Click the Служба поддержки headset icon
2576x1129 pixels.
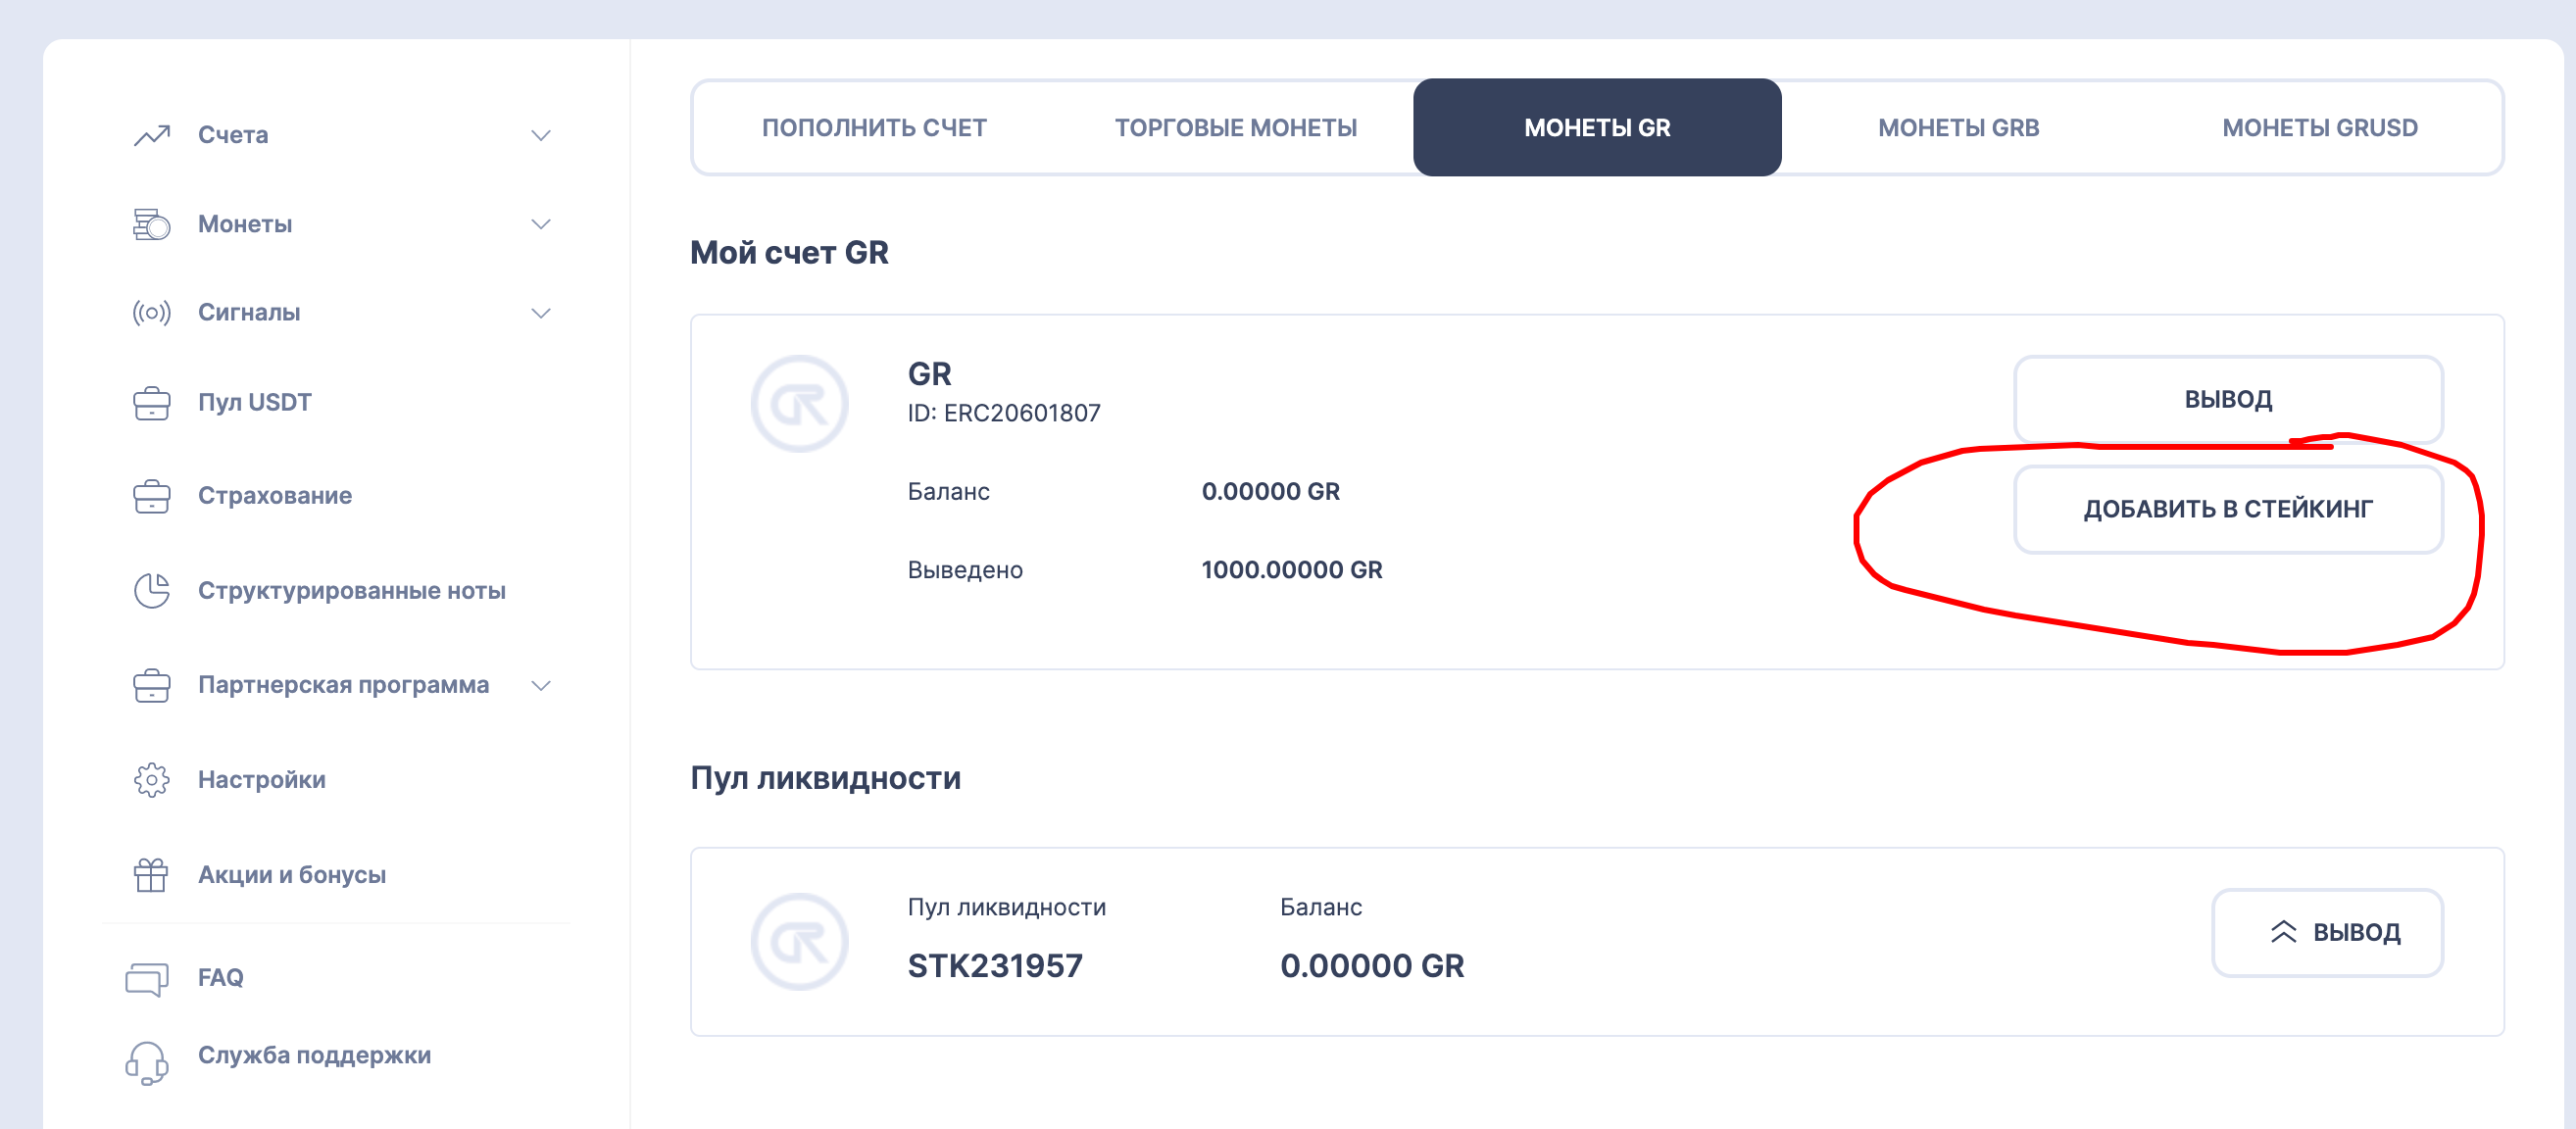[x=147, y=1062]
